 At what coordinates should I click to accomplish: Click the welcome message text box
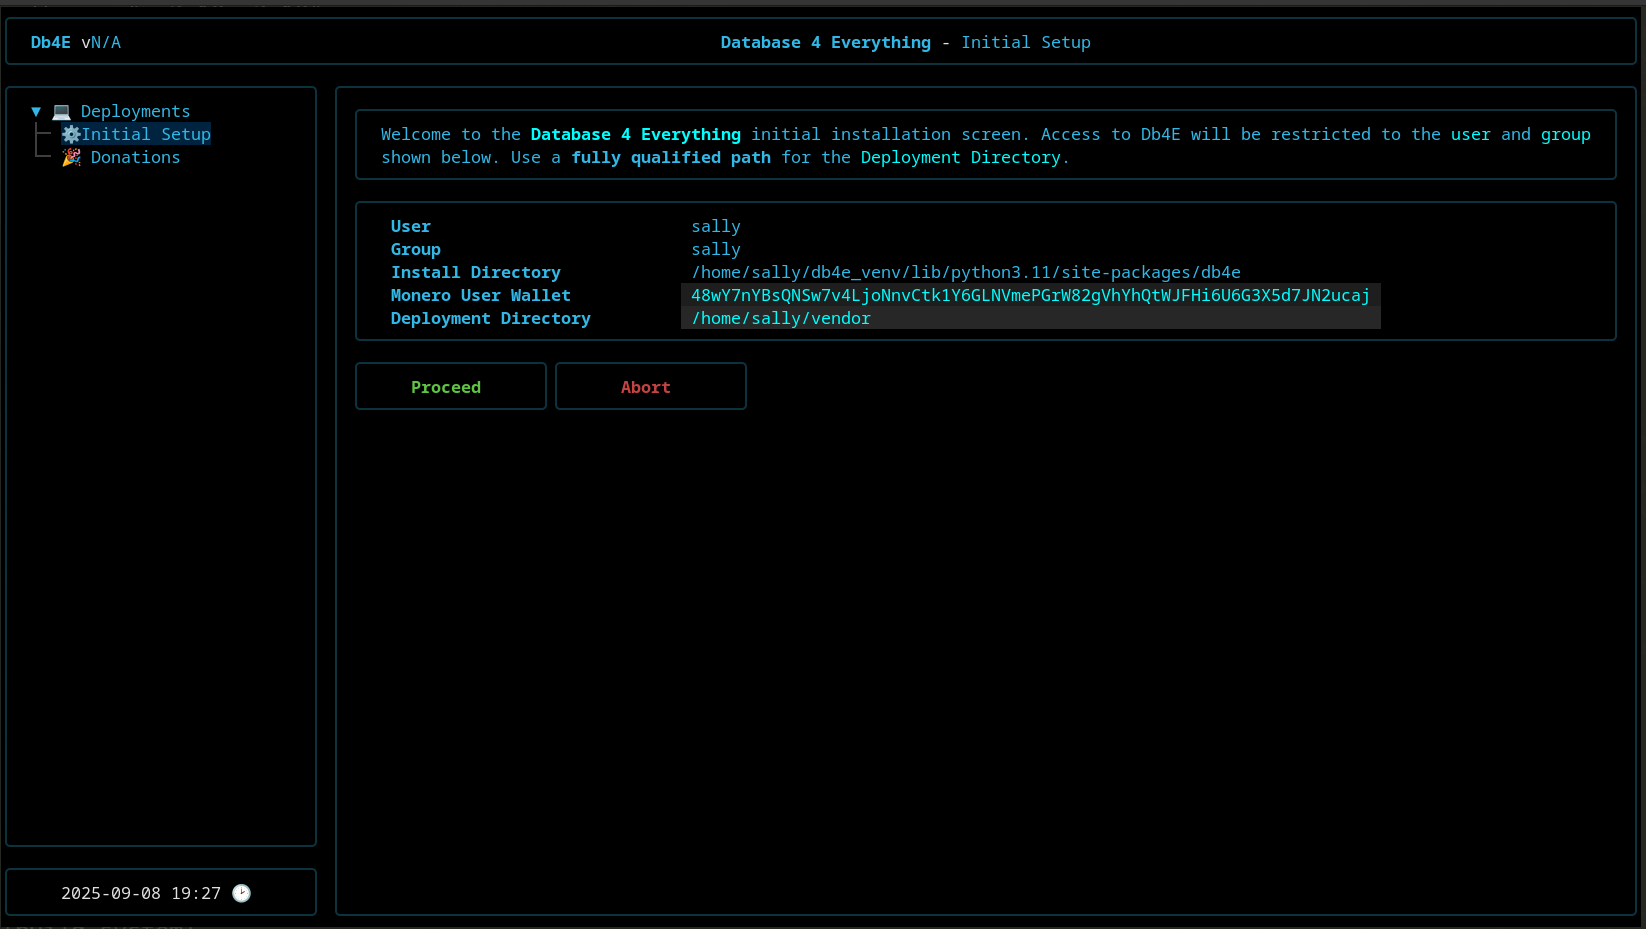pyautogui.click(x=985, y=146)
